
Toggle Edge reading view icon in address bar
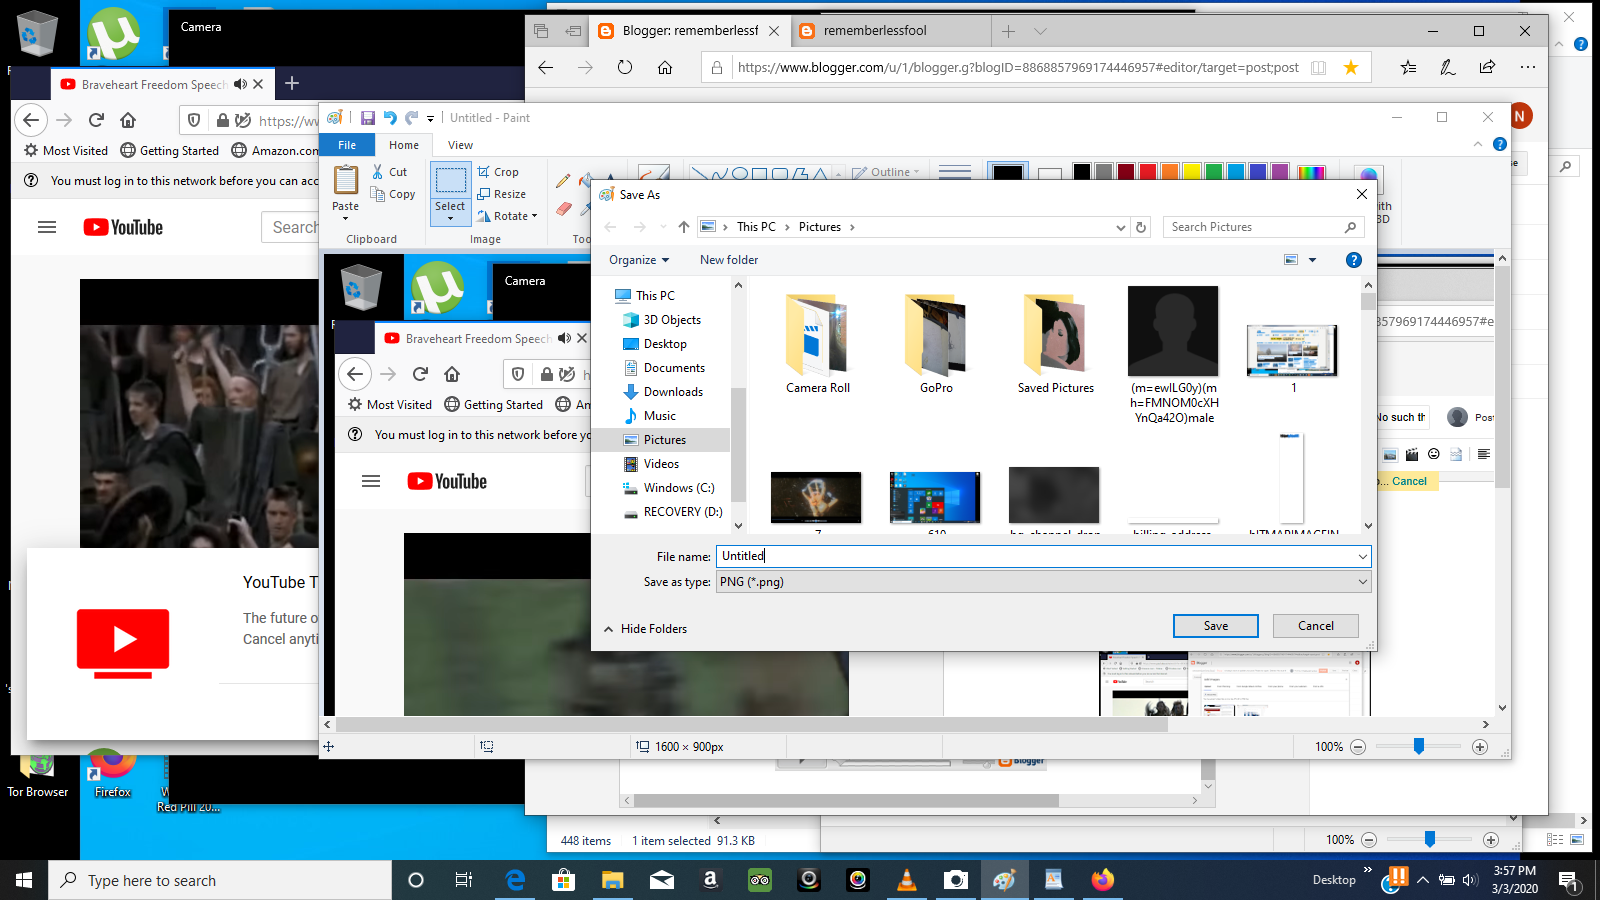pos(1319,67)
